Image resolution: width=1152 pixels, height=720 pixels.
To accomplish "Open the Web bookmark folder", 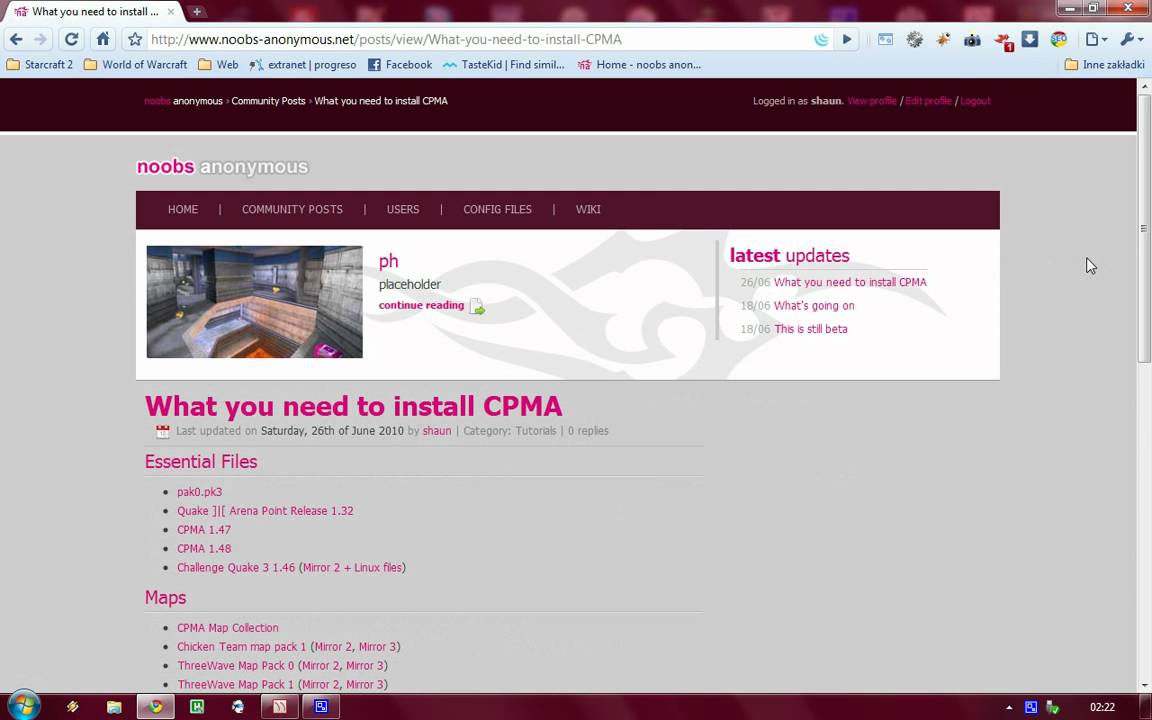I will coord(218,65).
